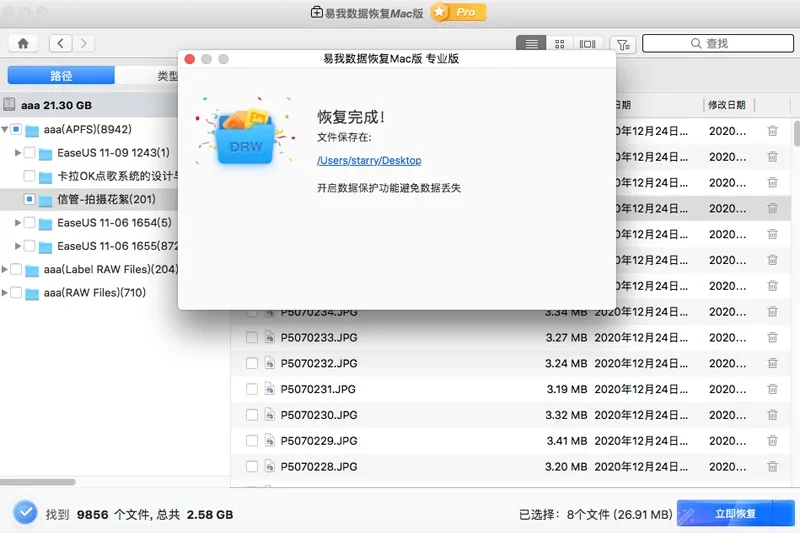Toggle checkbox for aaa(APFS)(8942)
800x533 pixels.
(16, 129)
